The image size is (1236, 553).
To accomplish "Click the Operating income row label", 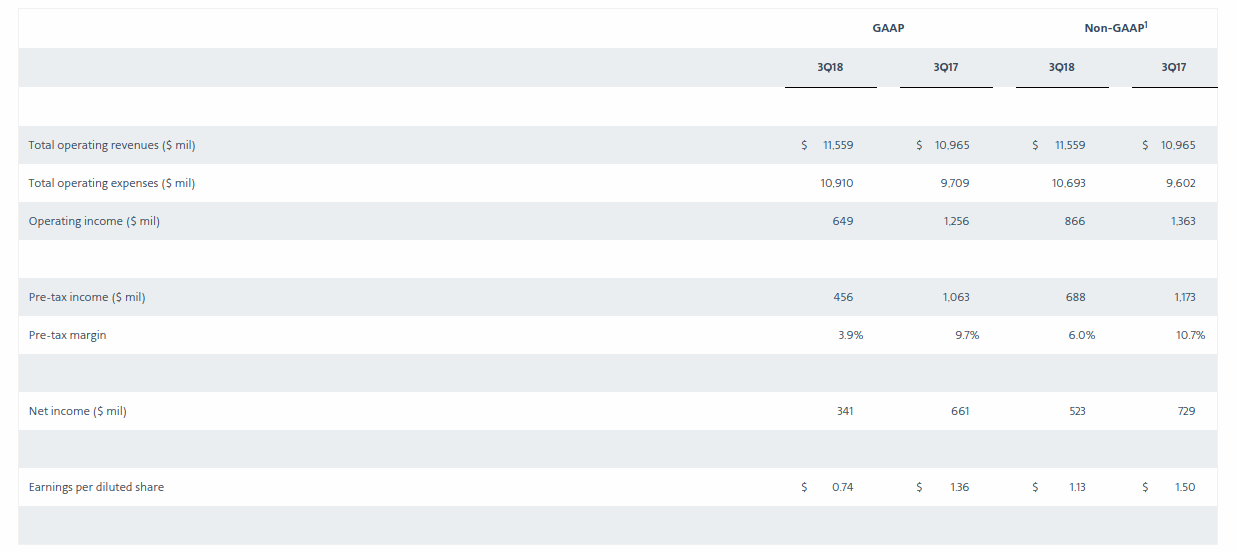I will click(x=94, y=221).
